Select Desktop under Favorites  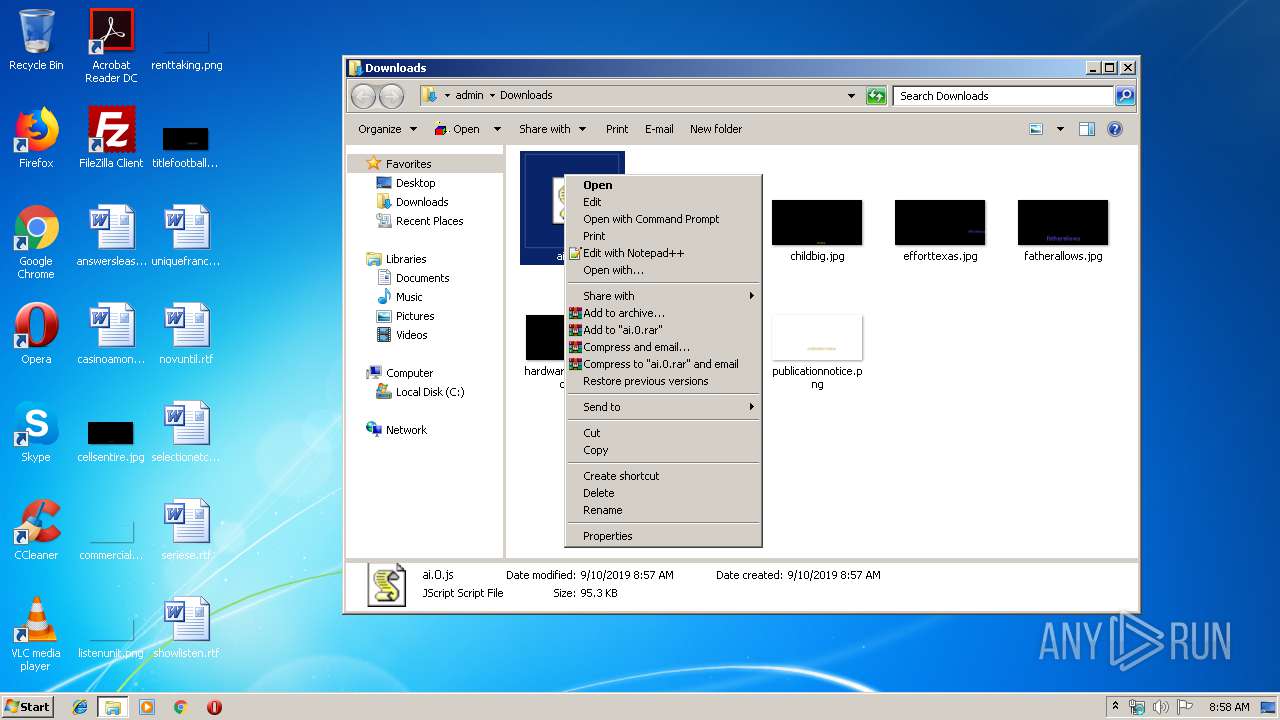(405, 183)
